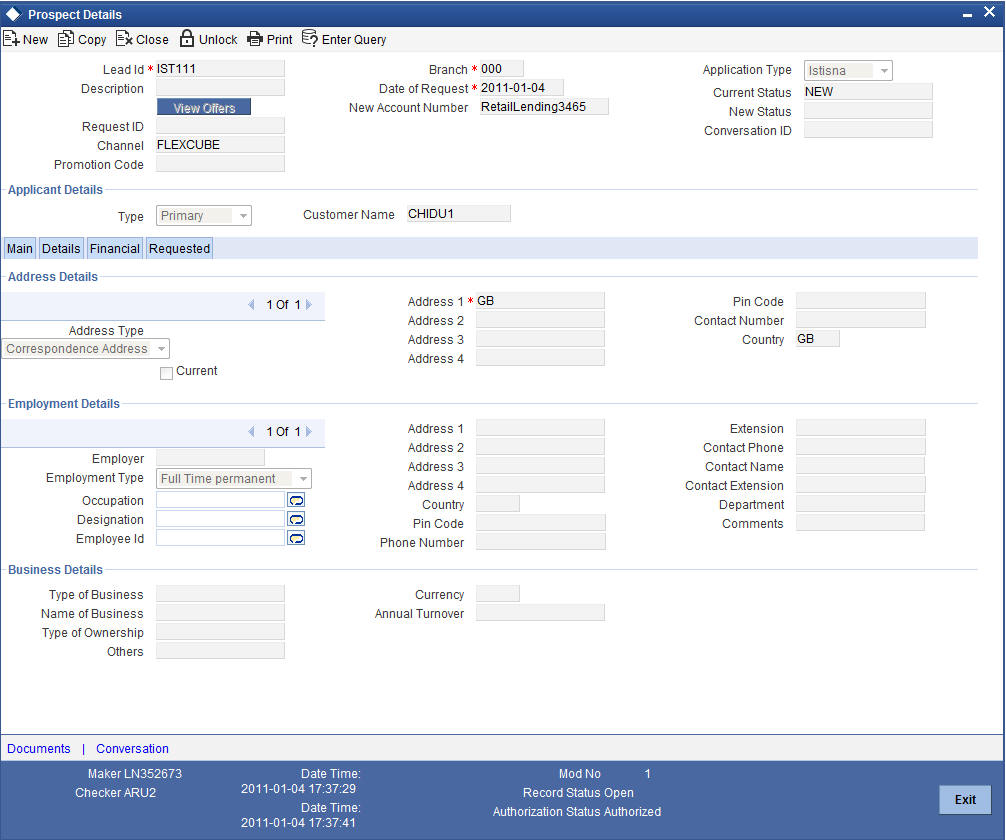The height and width of the screenshot is (840, 1006).
Task: Click the Comments field
Action: pyautogui.click(x=860, y=524)
